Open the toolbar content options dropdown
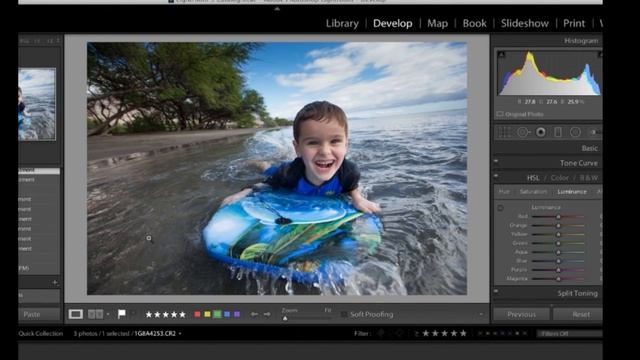 click(x=481, y=314)
